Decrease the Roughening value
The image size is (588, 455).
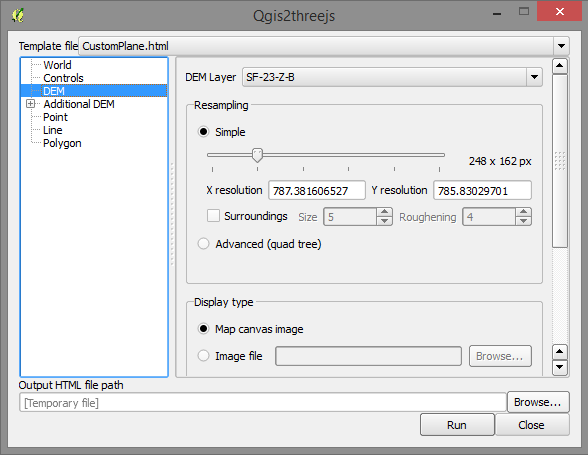click(x=524, y=221)
